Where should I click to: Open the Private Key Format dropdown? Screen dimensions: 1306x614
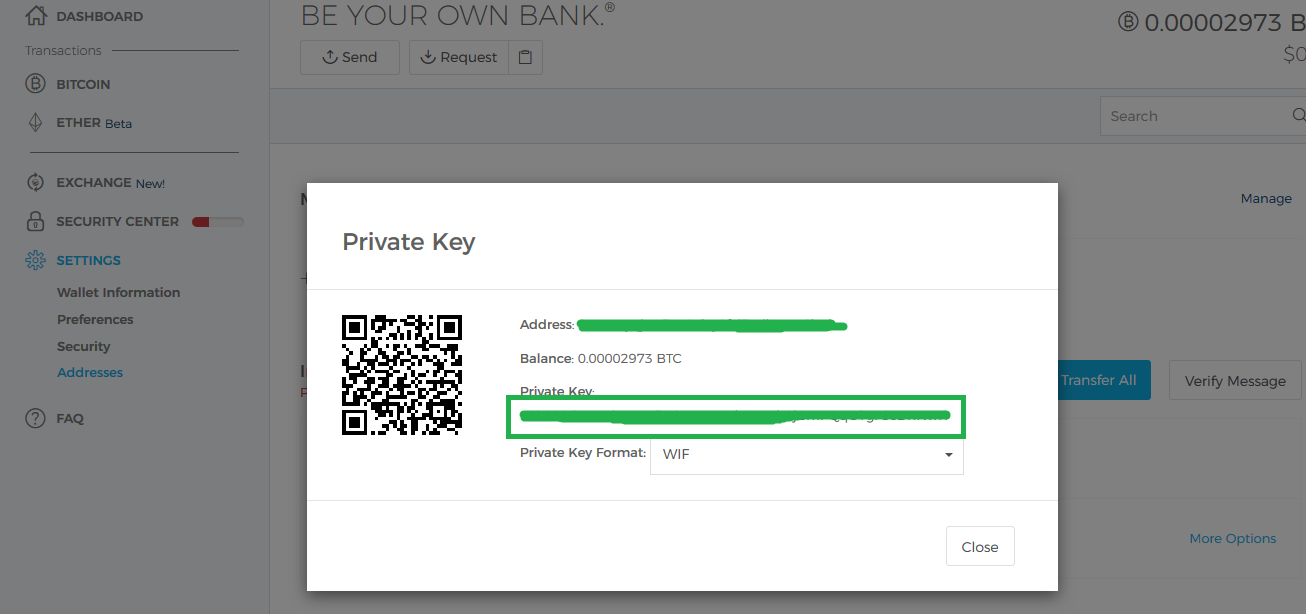click(x=806, y=454)
